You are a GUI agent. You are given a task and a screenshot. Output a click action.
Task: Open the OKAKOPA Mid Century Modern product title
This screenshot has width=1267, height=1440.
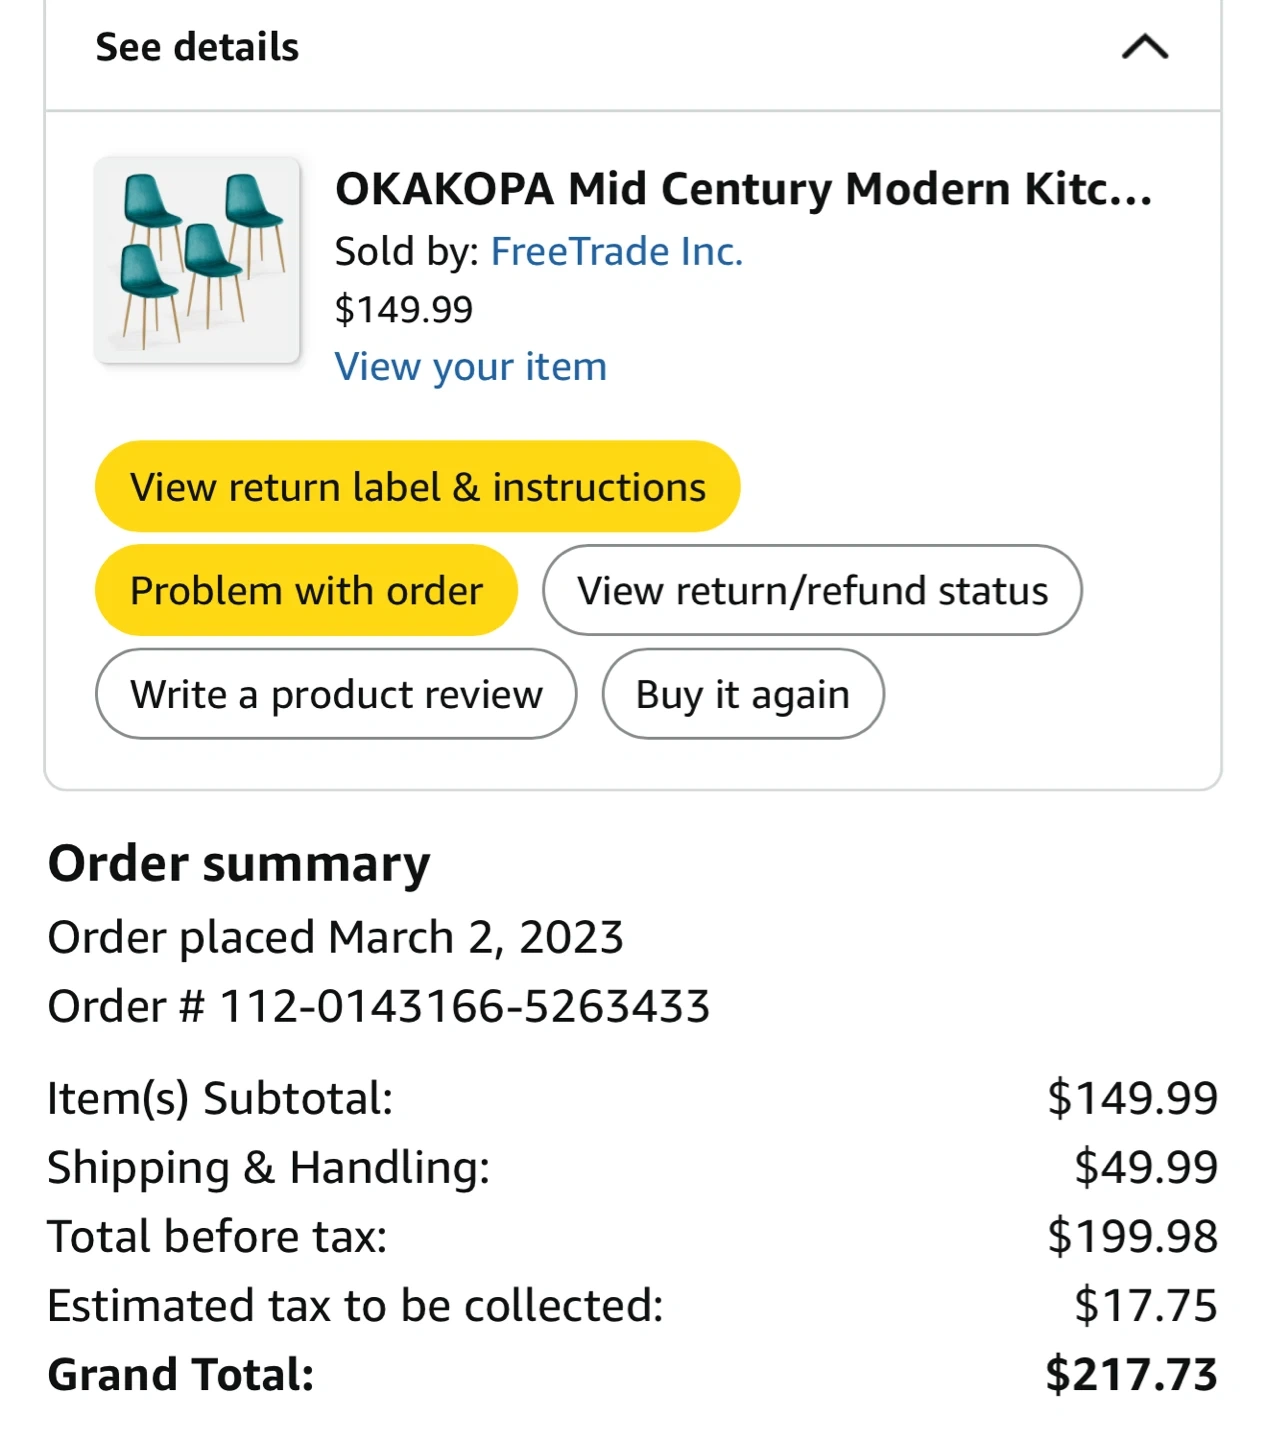tap(743, 189)
